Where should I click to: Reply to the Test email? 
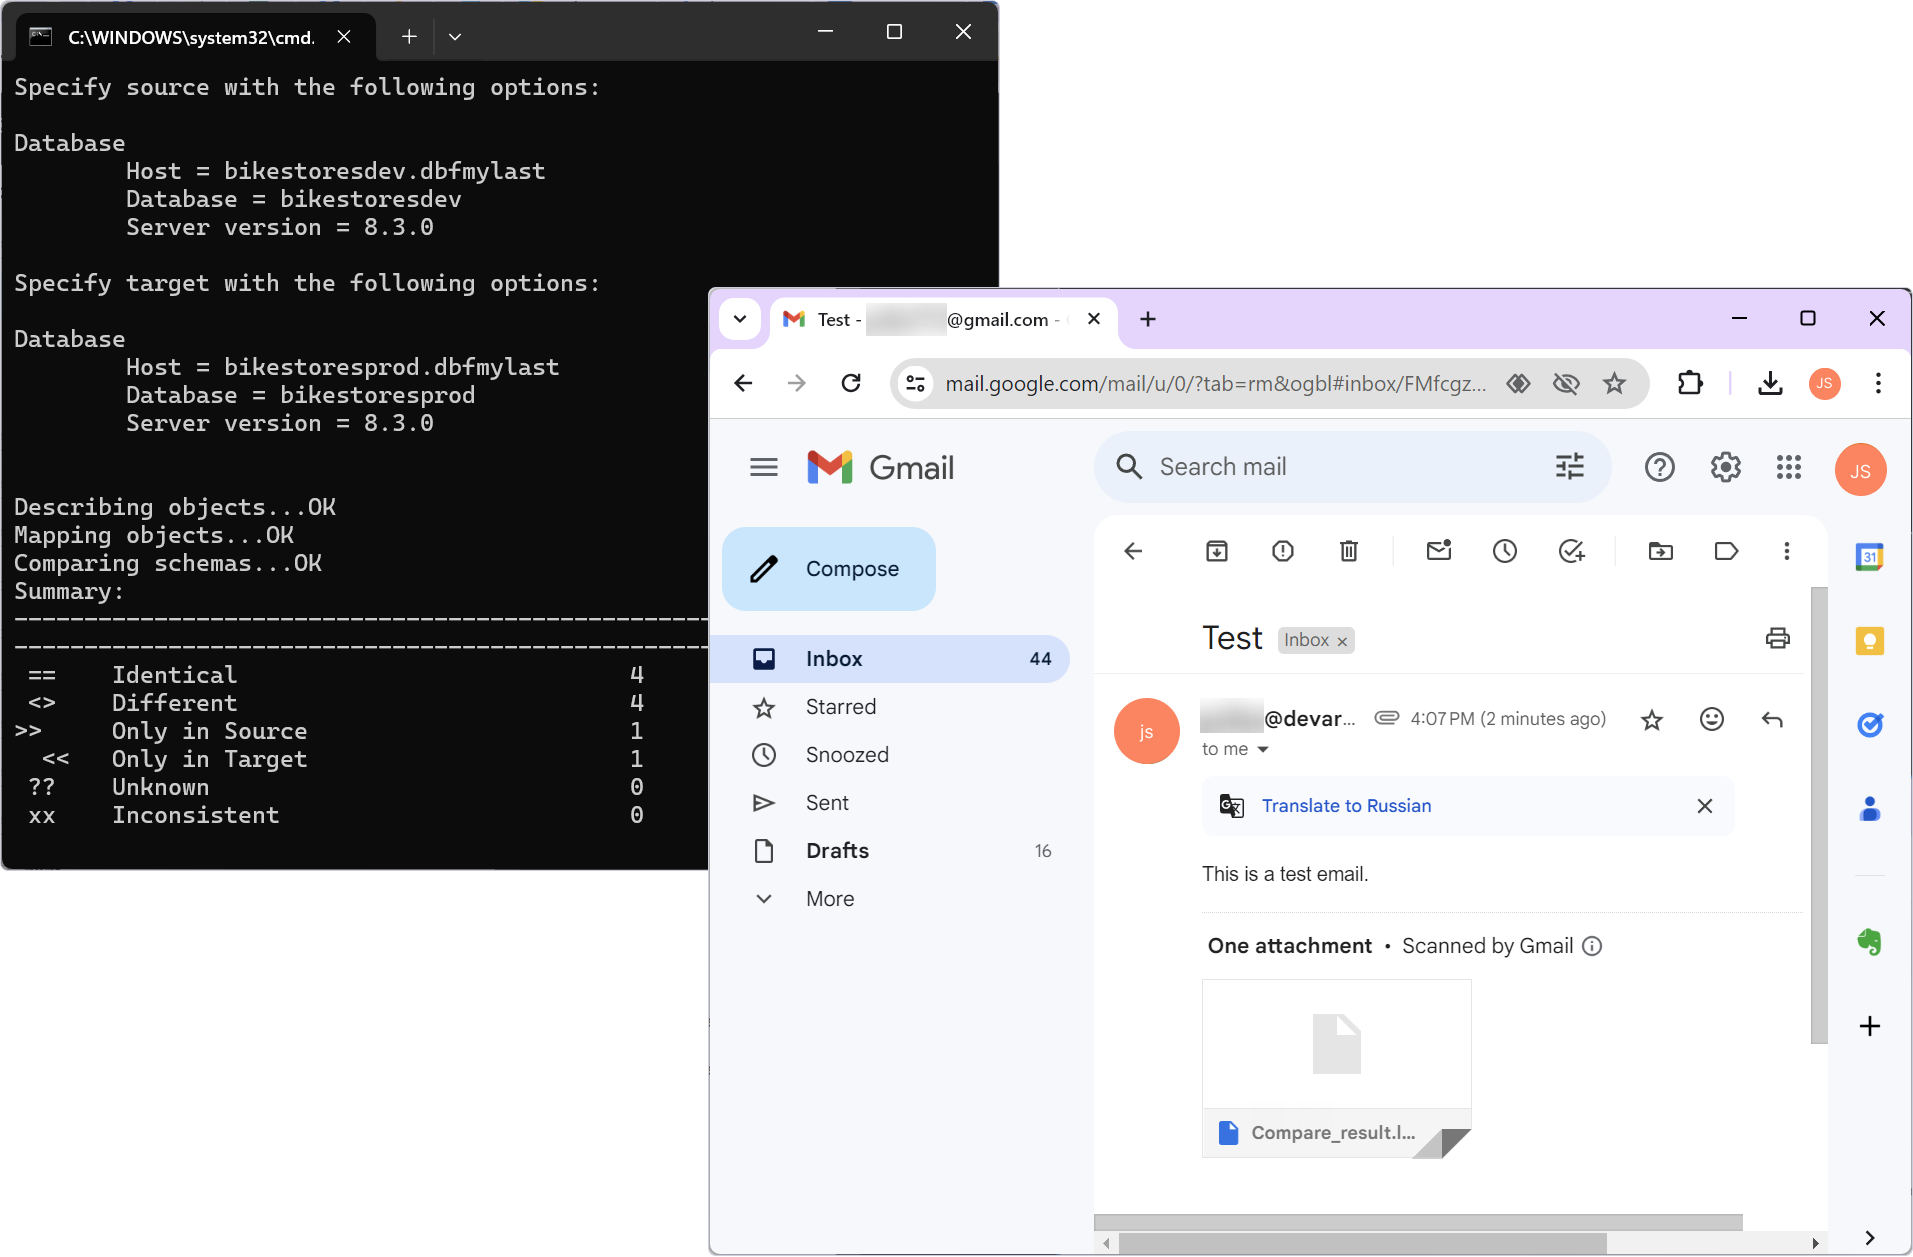coord(1772,719)
